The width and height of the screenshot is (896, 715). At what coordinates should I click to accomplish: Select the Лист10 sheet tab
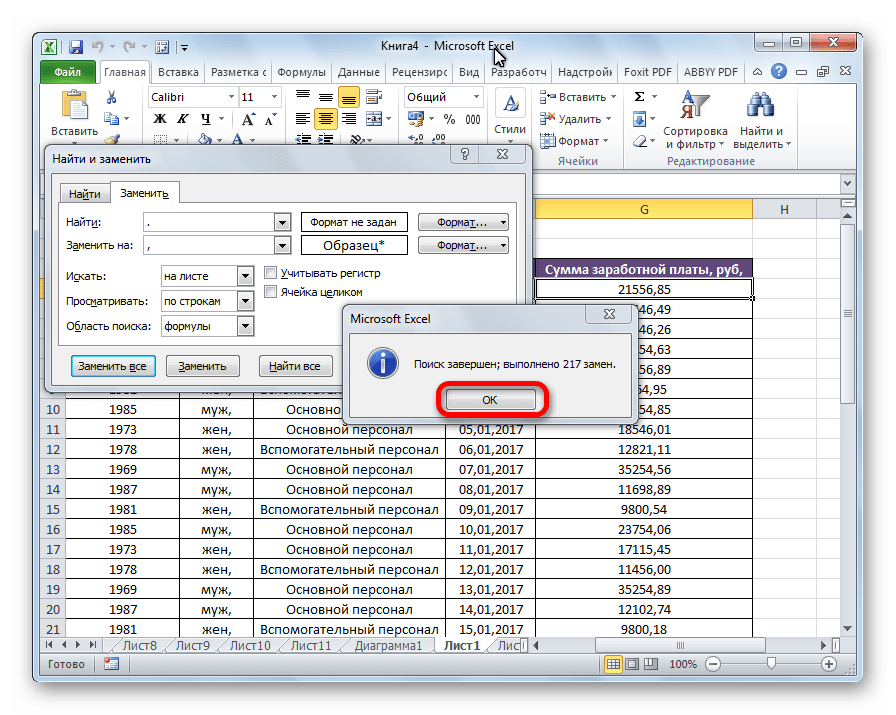250,645
